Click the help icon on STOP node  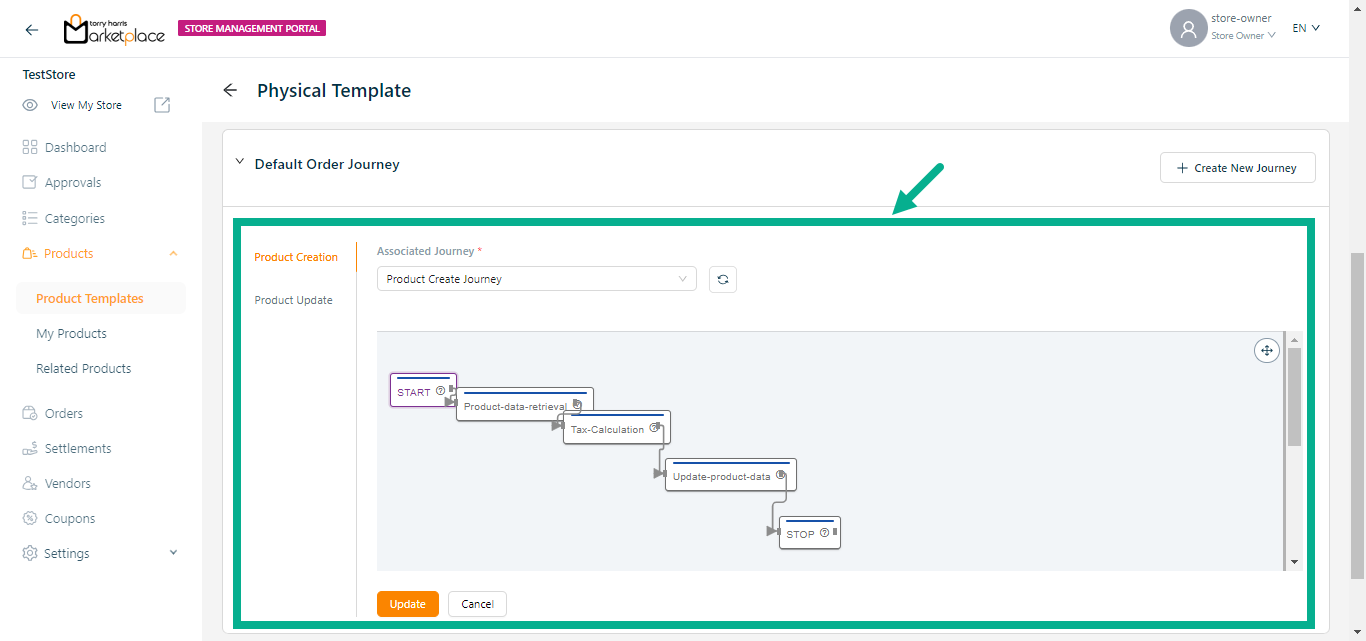tap(824, 533)
